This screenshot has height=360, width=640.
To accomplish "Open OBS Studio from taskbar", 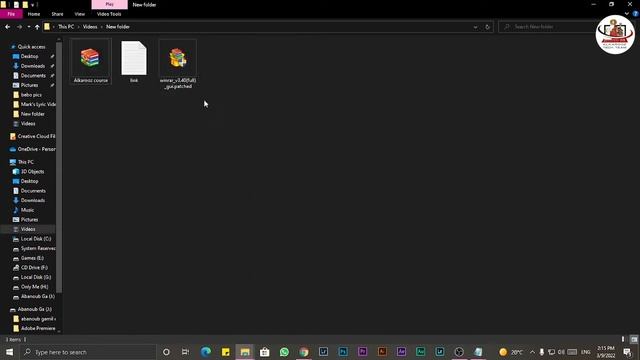I will pos(459,352).
